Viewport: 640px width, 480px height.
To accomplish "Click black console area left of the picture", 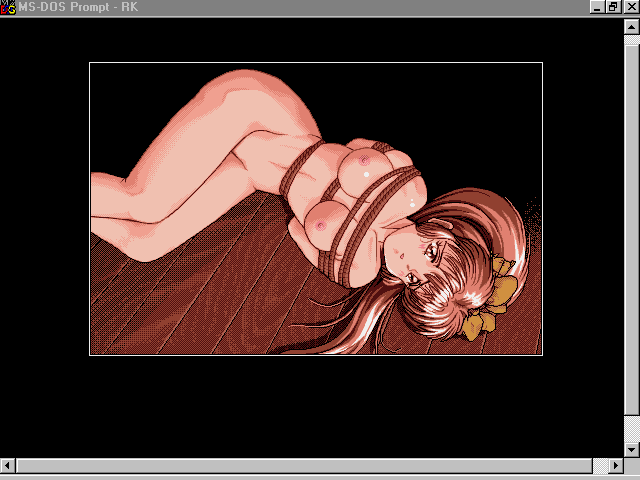I will [x=45, y=208].
